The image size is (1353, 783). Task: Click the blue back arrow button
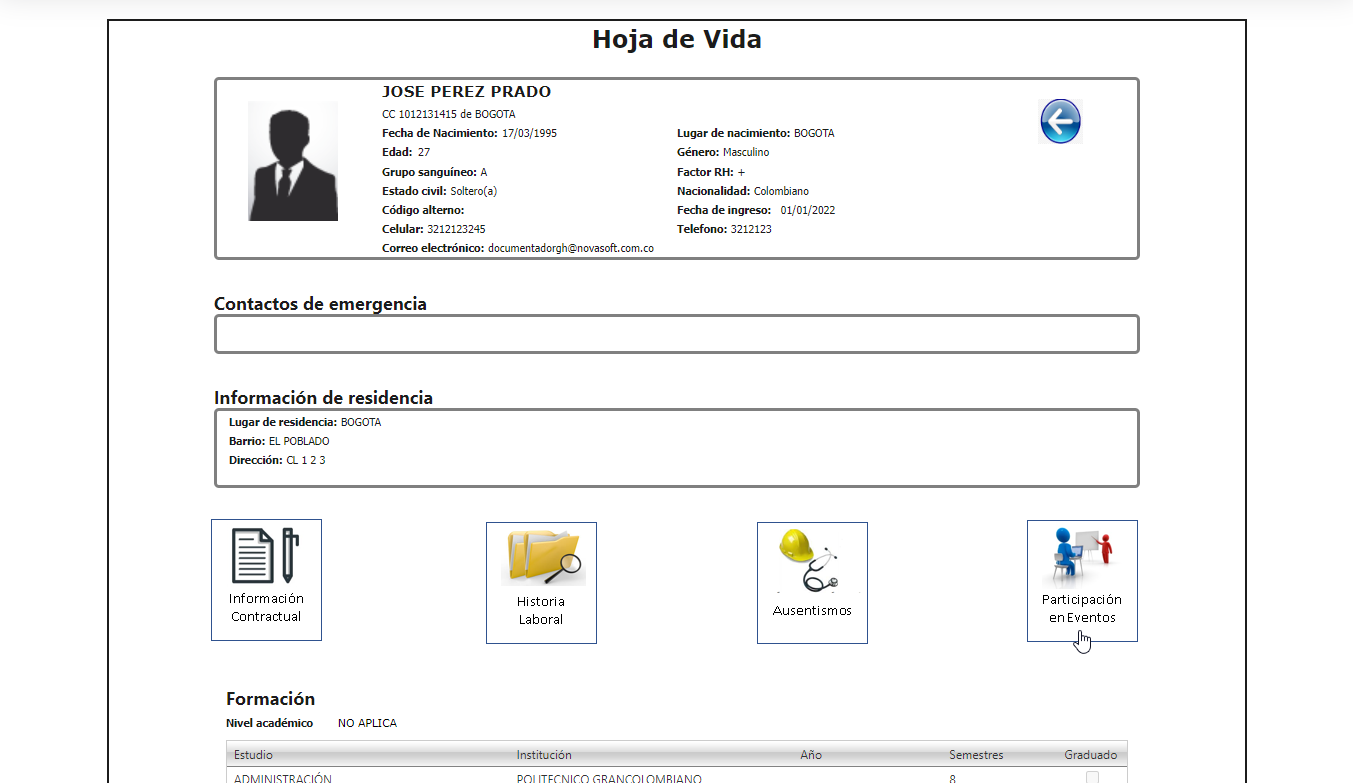pos(1060,120)
